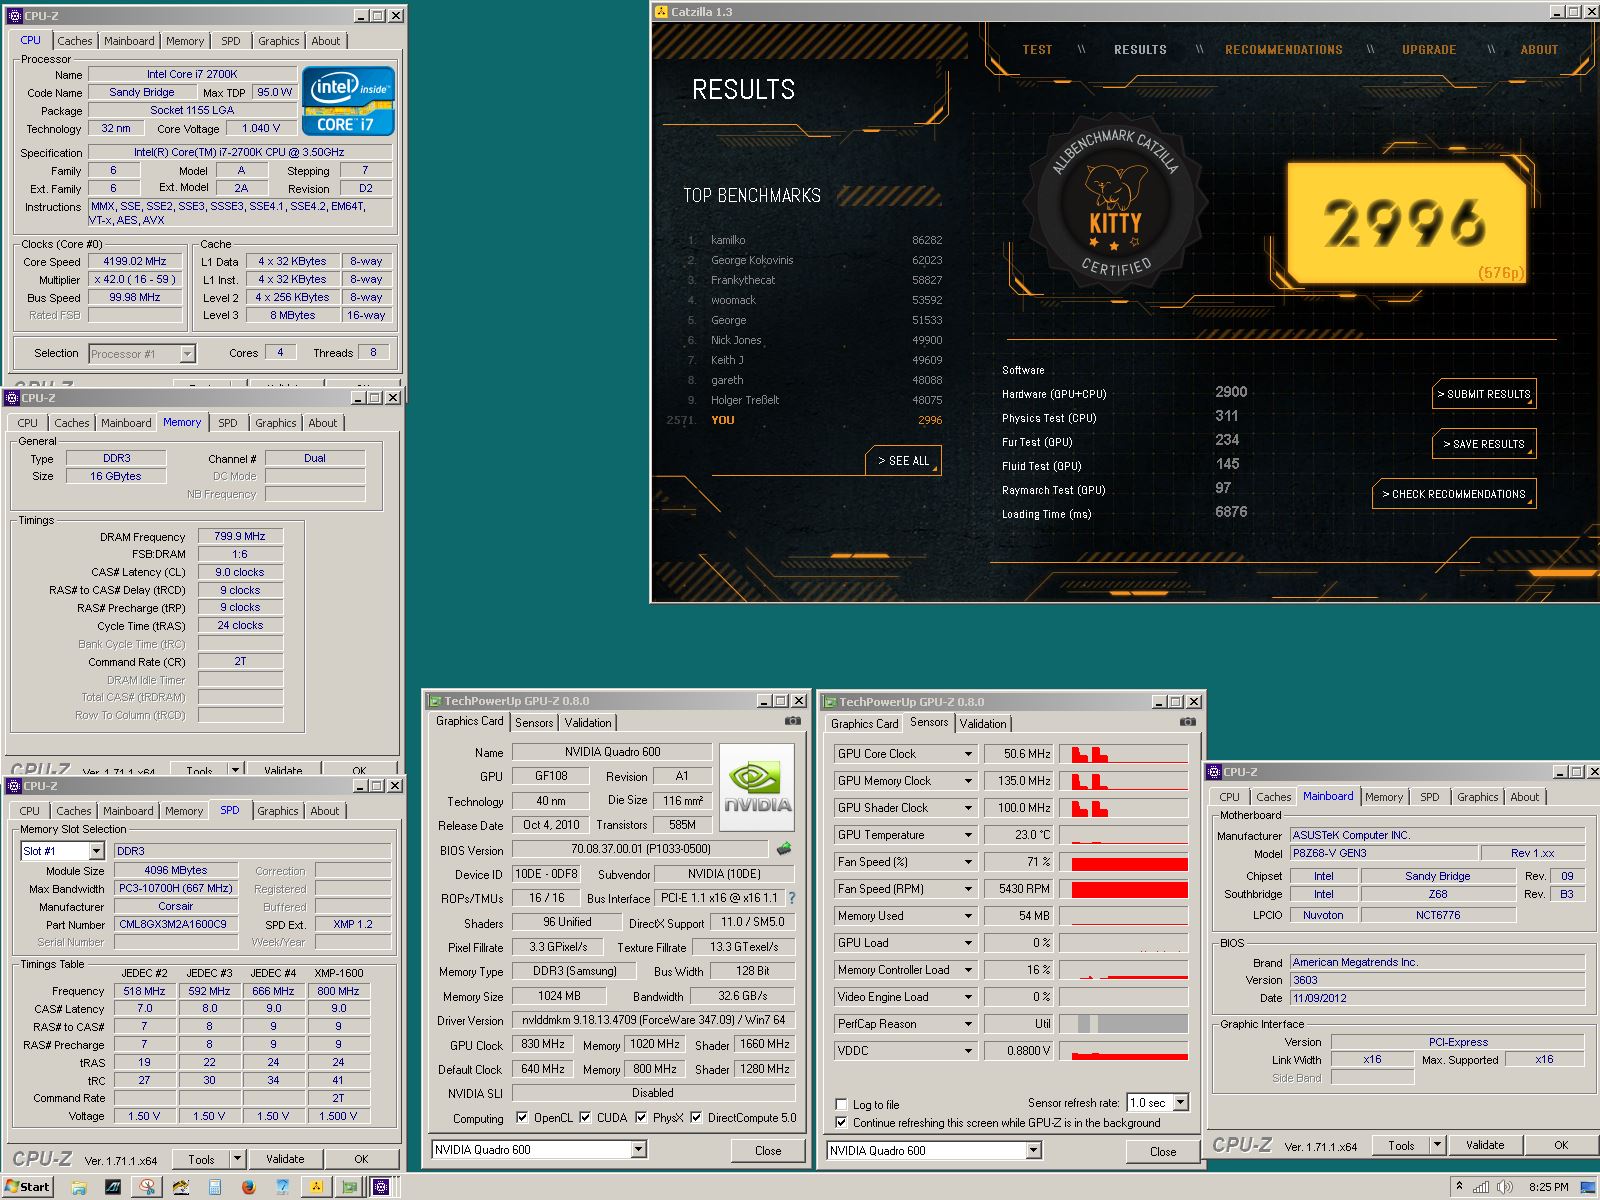
Task: Show hidden system tray icons
Action: coord(1459,1186)
